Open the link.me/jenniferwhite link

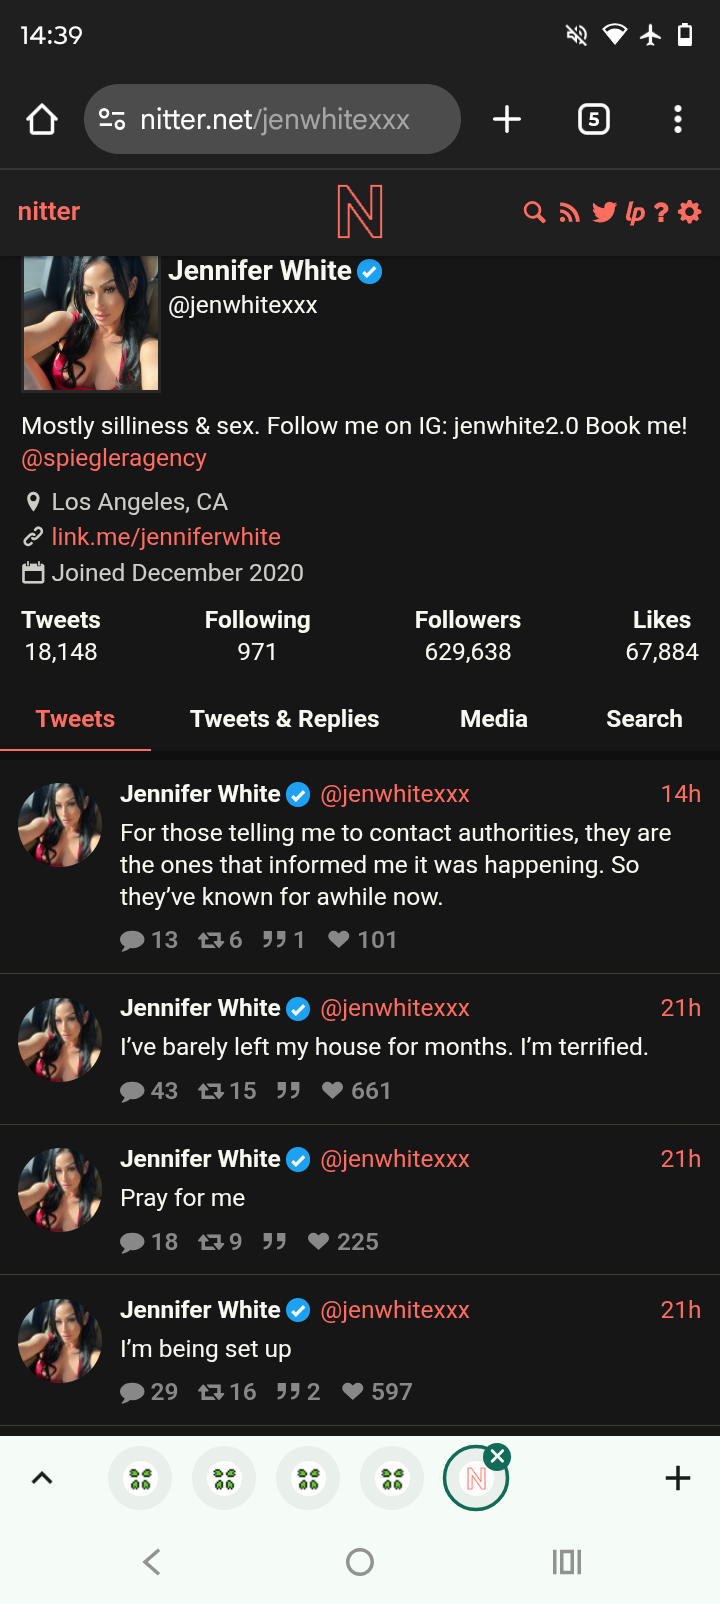click(x=166, y=537)
